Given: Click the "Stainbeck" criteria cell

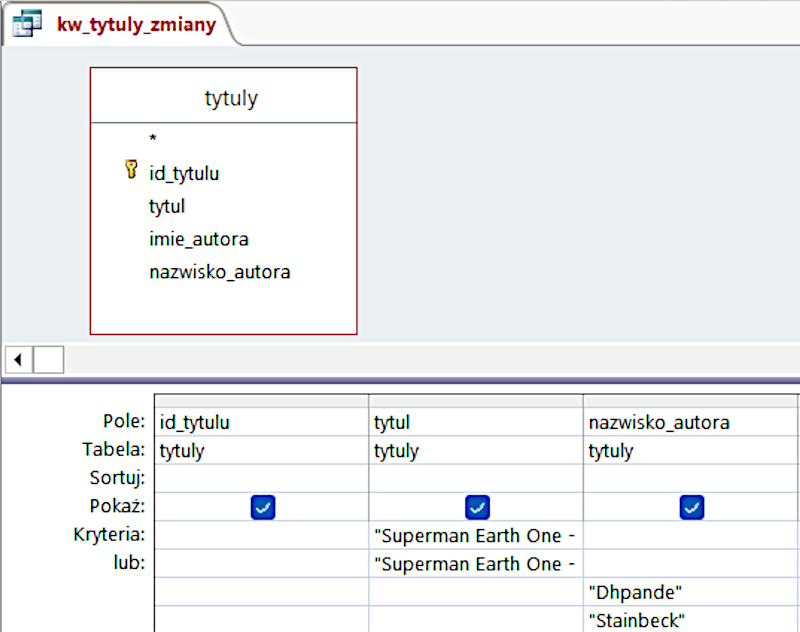Looking at the screenshot, I should tap(690, 620).
